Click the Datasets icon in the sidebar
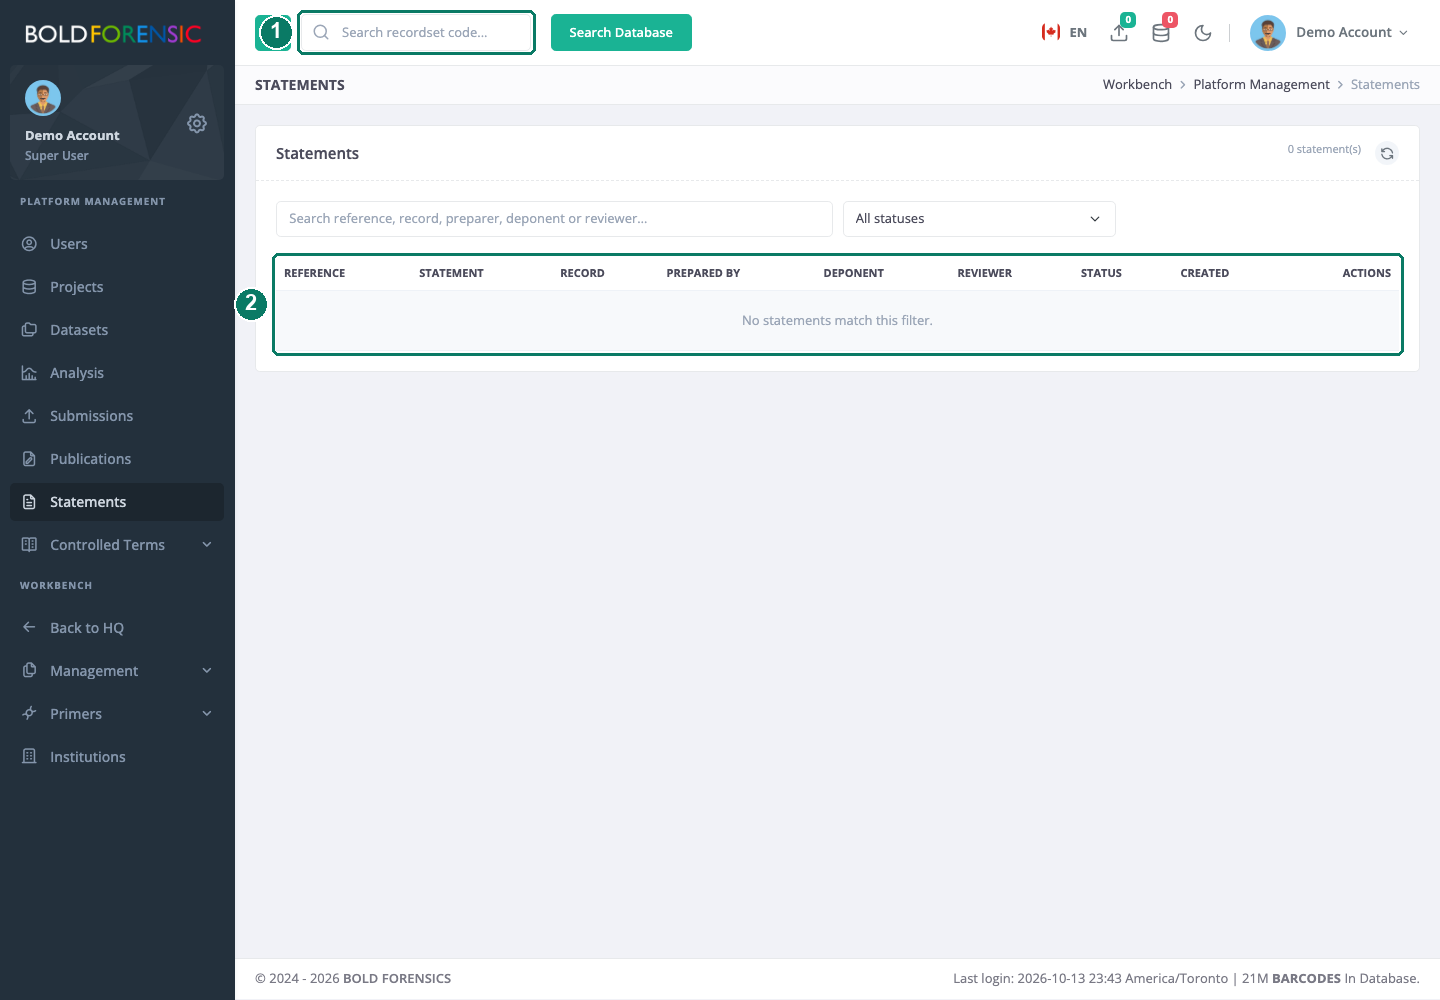This screenshot has height=1000, width=1440. [x=30, y=330]
